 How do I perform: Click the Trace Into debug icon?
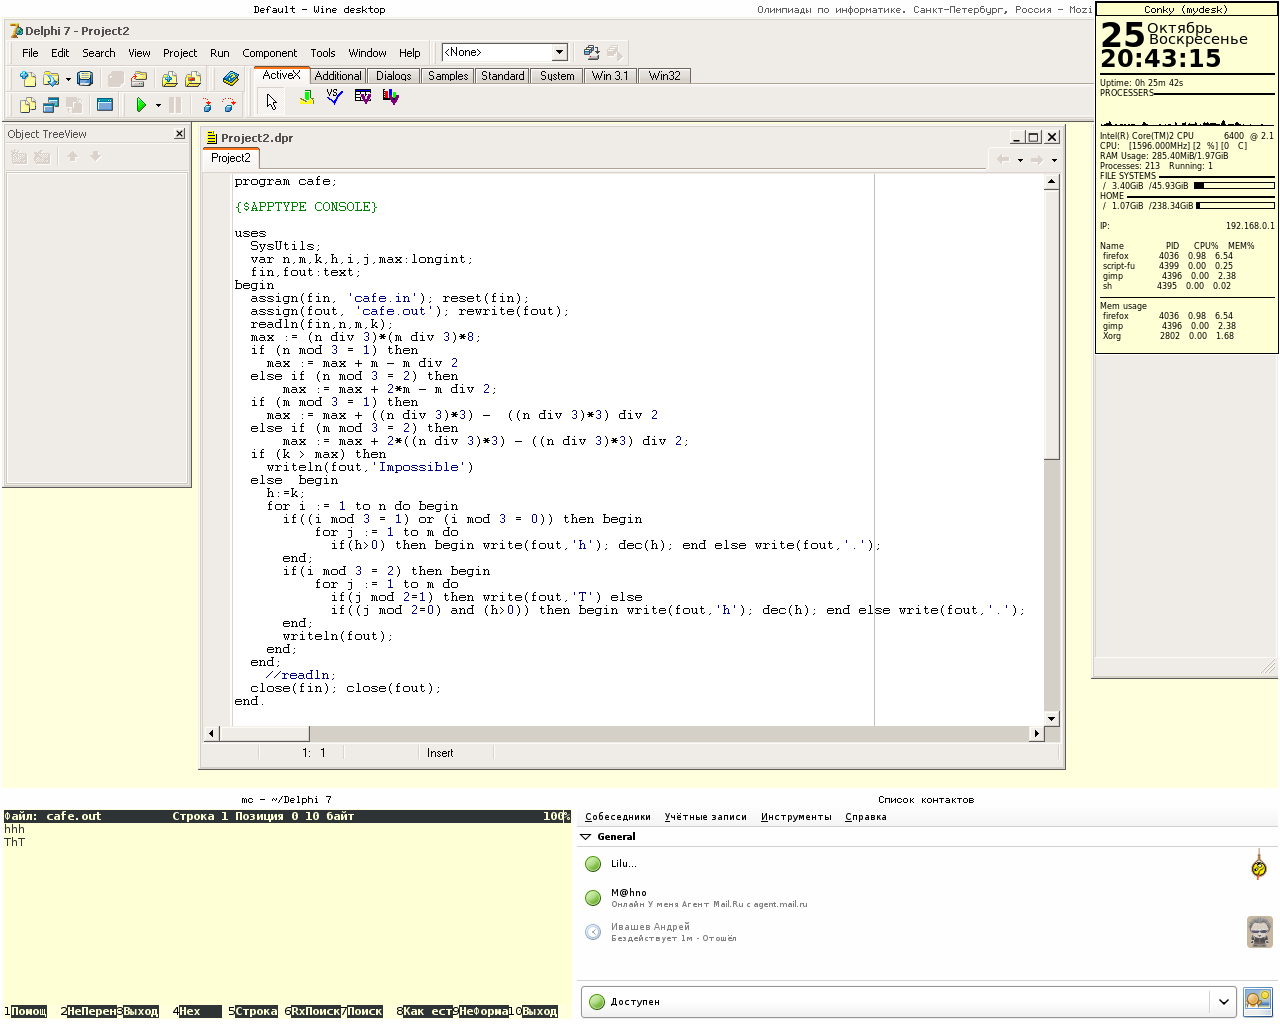(207, 104)
